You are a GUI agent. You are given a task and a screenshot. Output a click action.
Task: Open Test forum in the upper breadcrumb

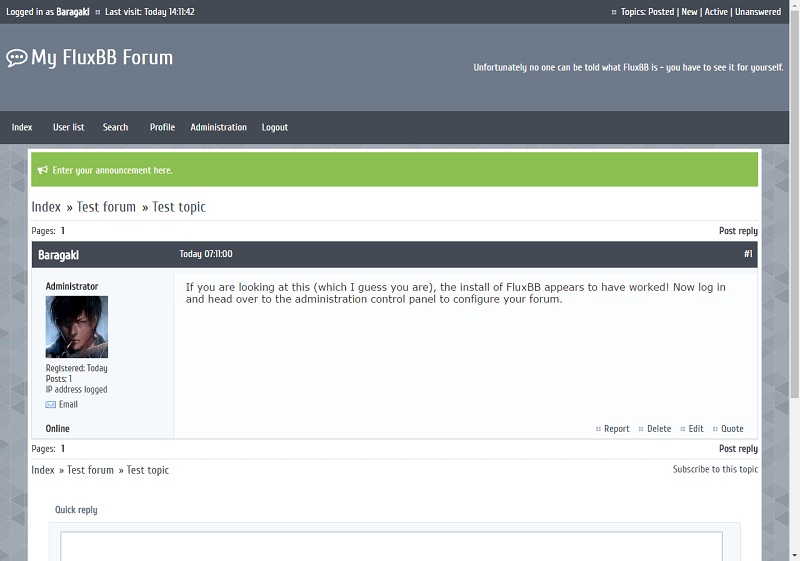click(106, 207)
